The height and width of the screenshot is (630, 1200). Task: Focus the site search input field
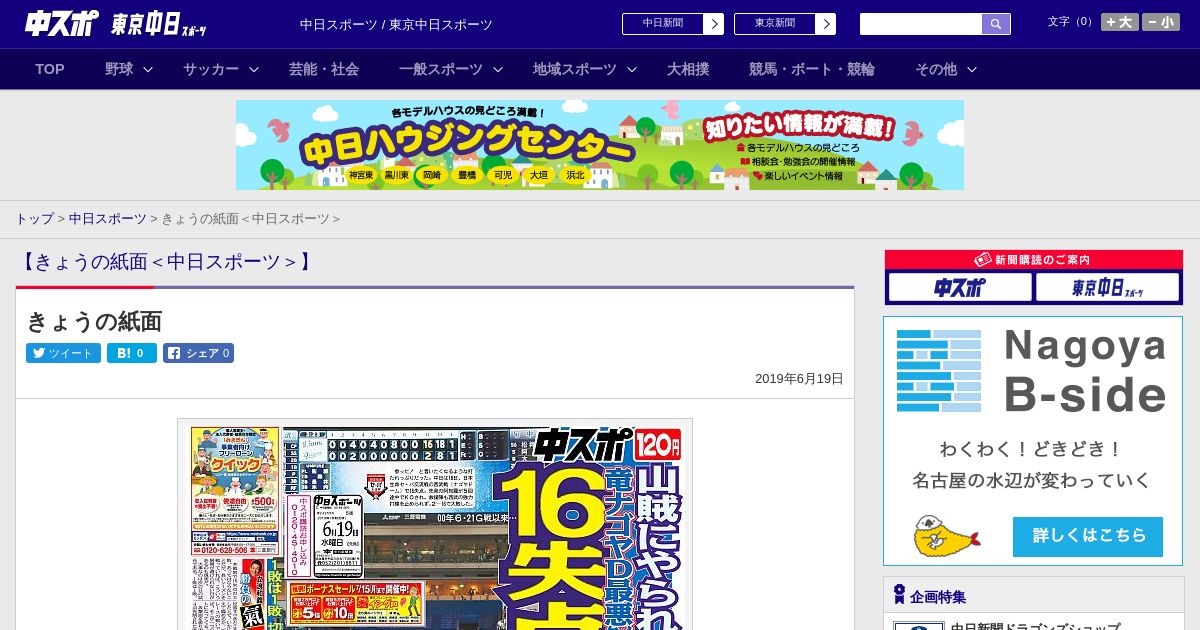pos(921,24)
